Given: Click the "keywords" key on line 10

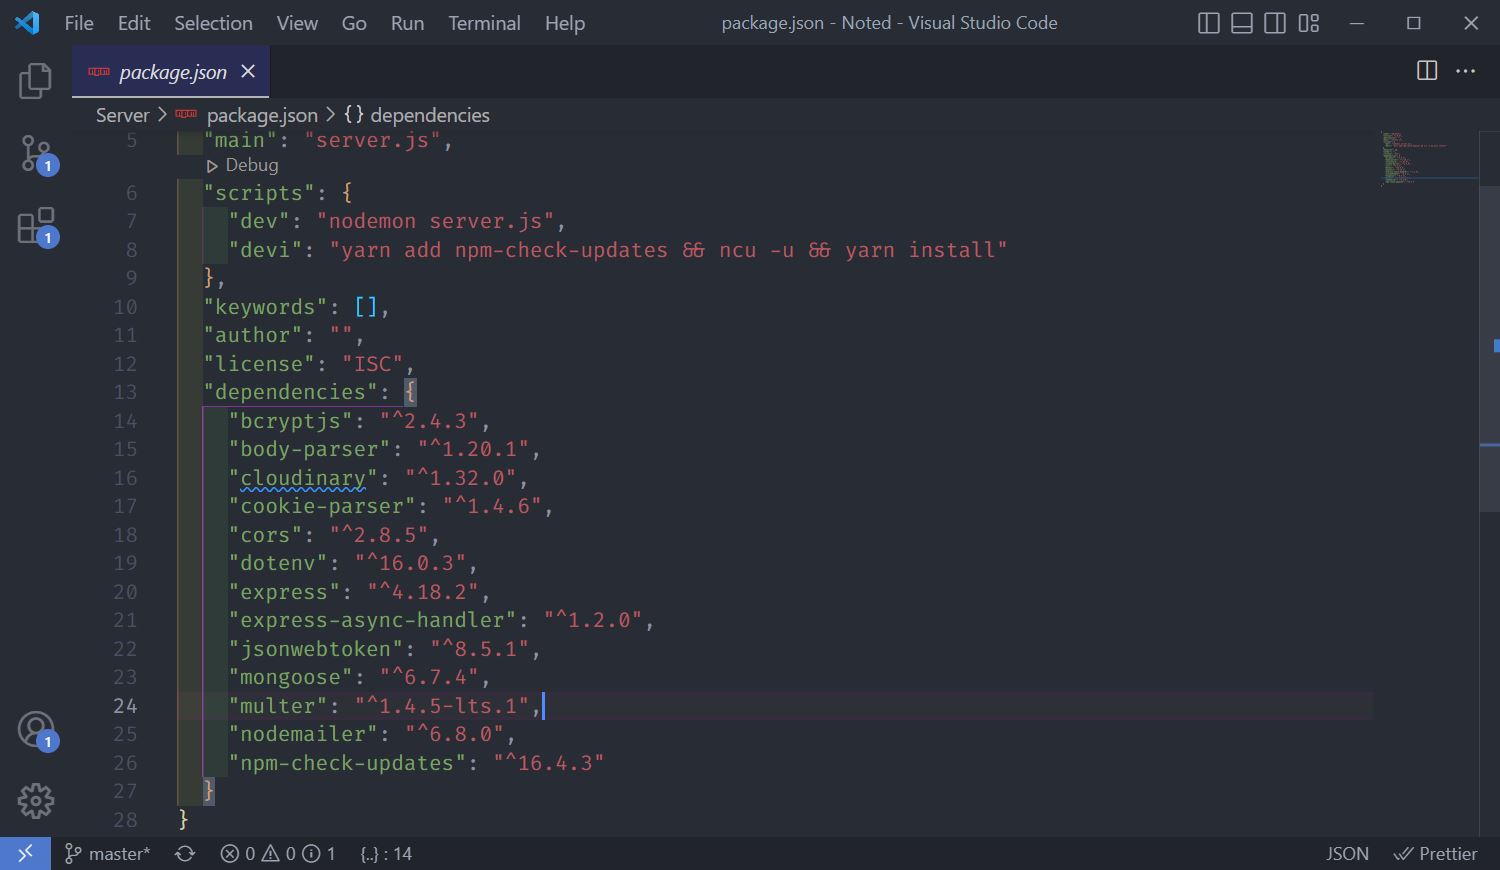Looking at the screenshot, I should tap(266, 307).
